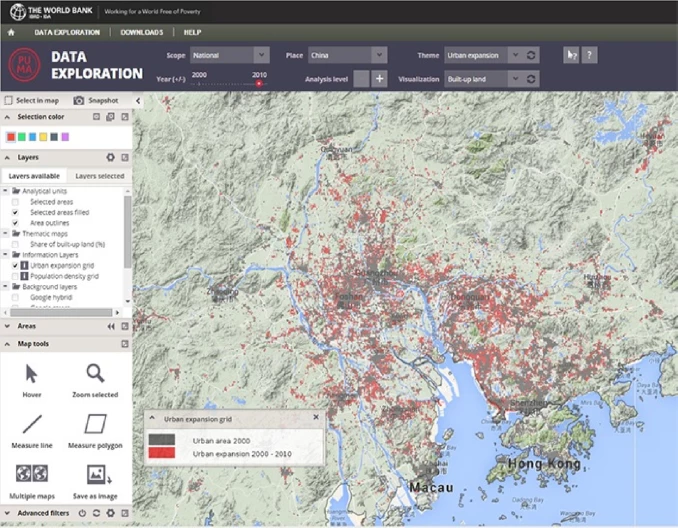Increase analysis level with plus button
Viewport: 678px width, 528px height.
[379, 79]
